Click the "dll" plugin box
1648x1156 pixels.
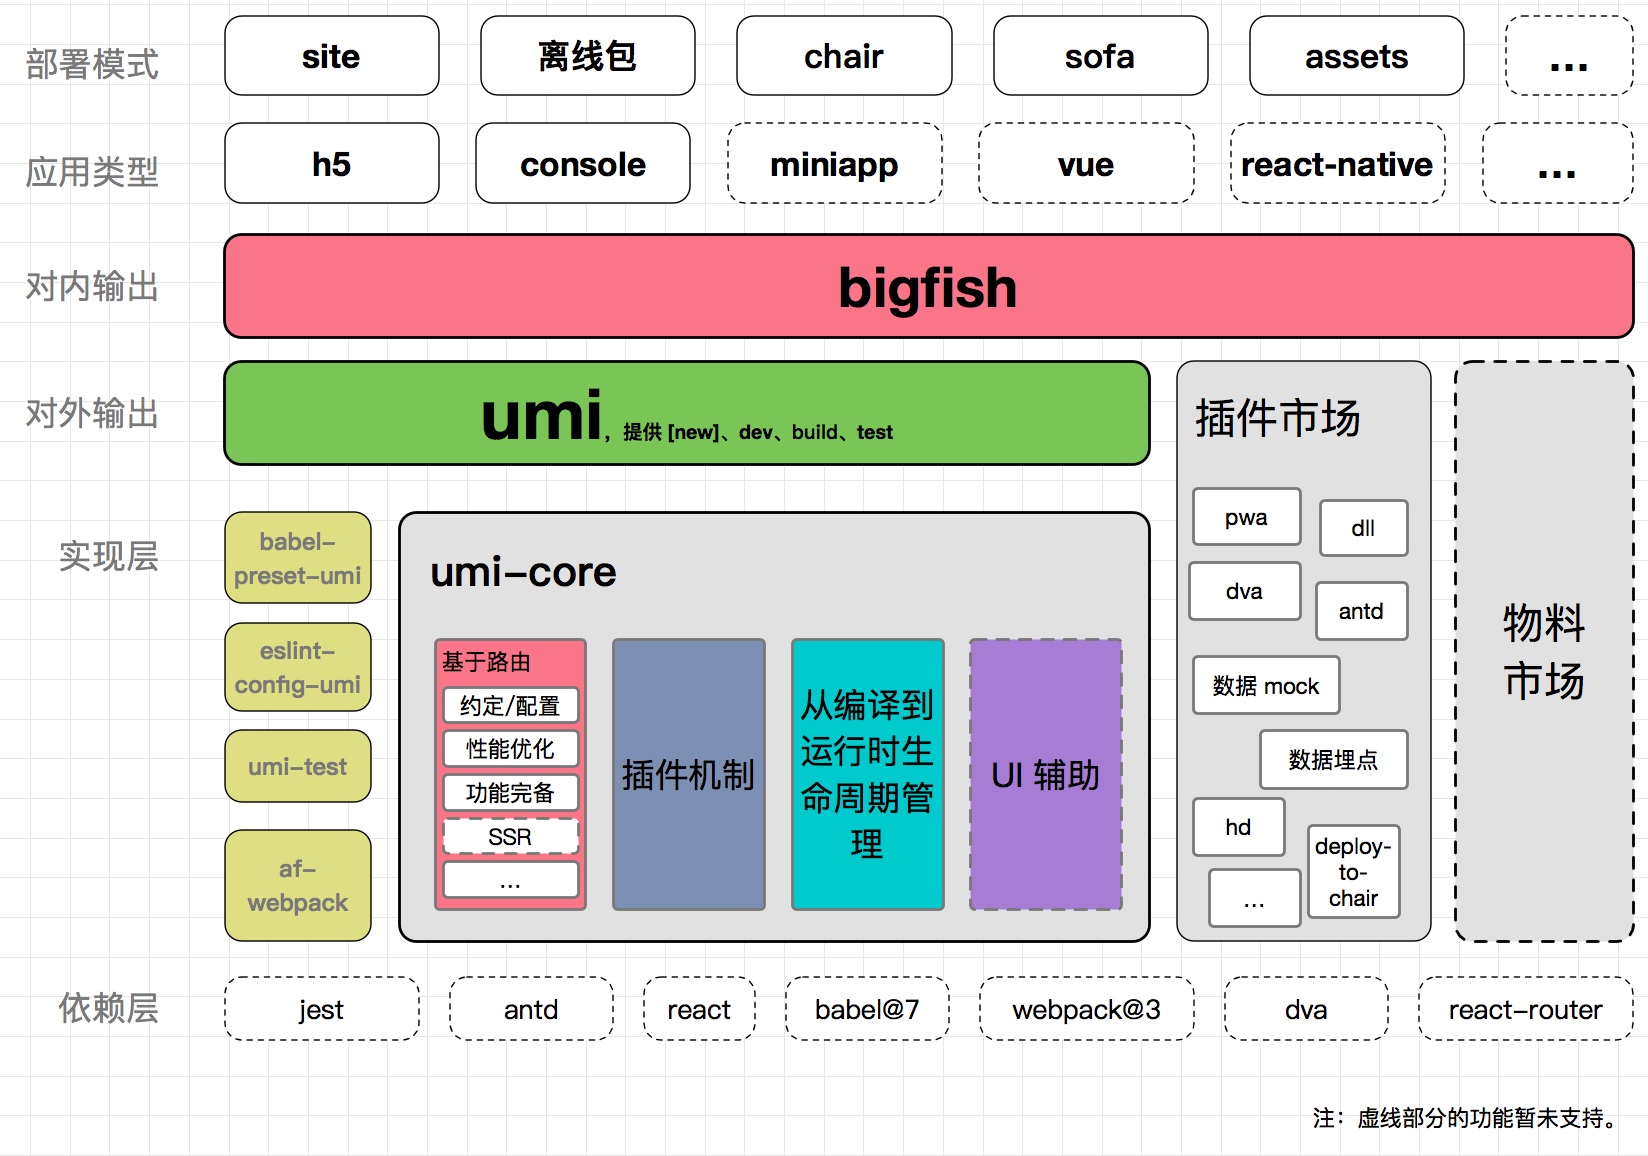click(x=1364, y=528)
